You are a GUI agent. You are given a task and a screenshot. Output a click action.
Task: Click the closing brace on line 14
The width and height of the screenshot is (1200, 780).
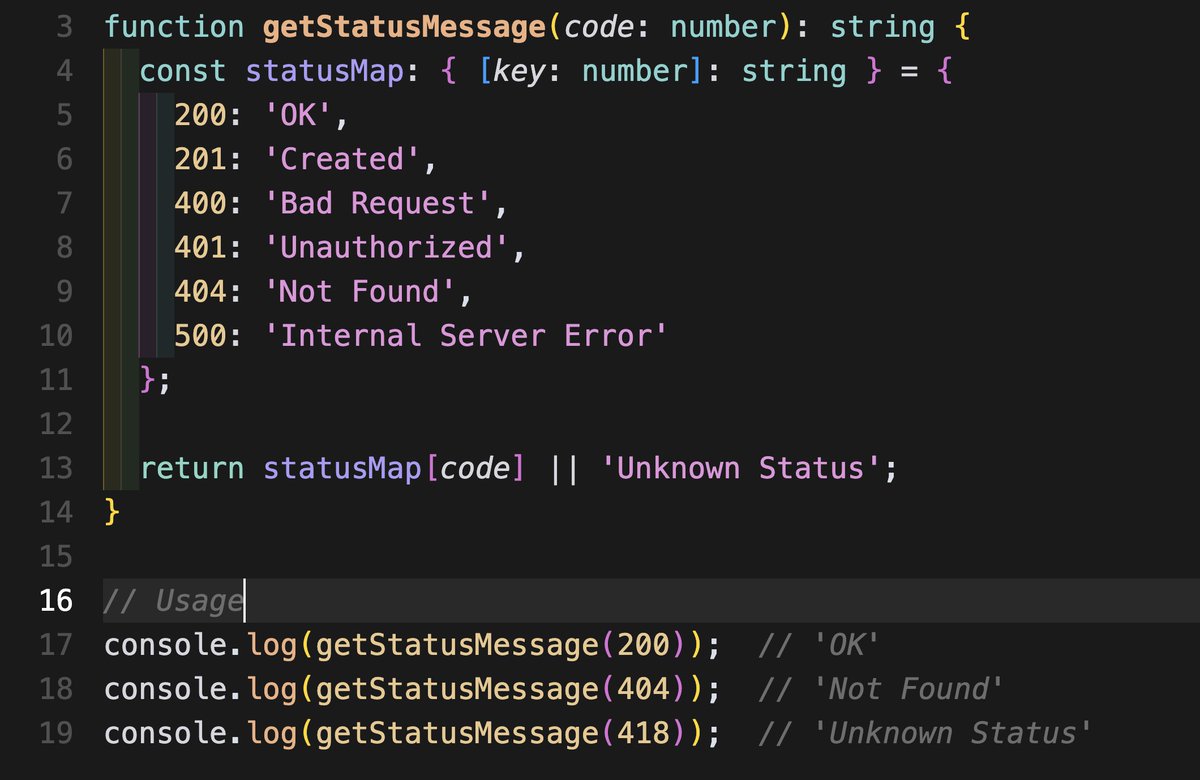coord(110,511)
